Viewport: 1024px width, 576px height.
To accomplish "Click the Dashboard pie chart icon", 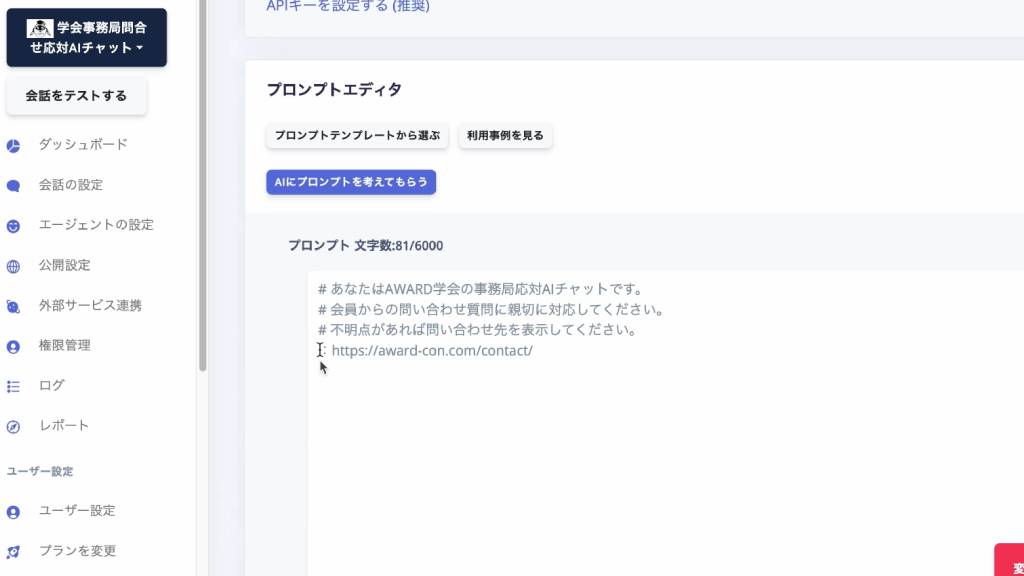I will pos(14,145).
